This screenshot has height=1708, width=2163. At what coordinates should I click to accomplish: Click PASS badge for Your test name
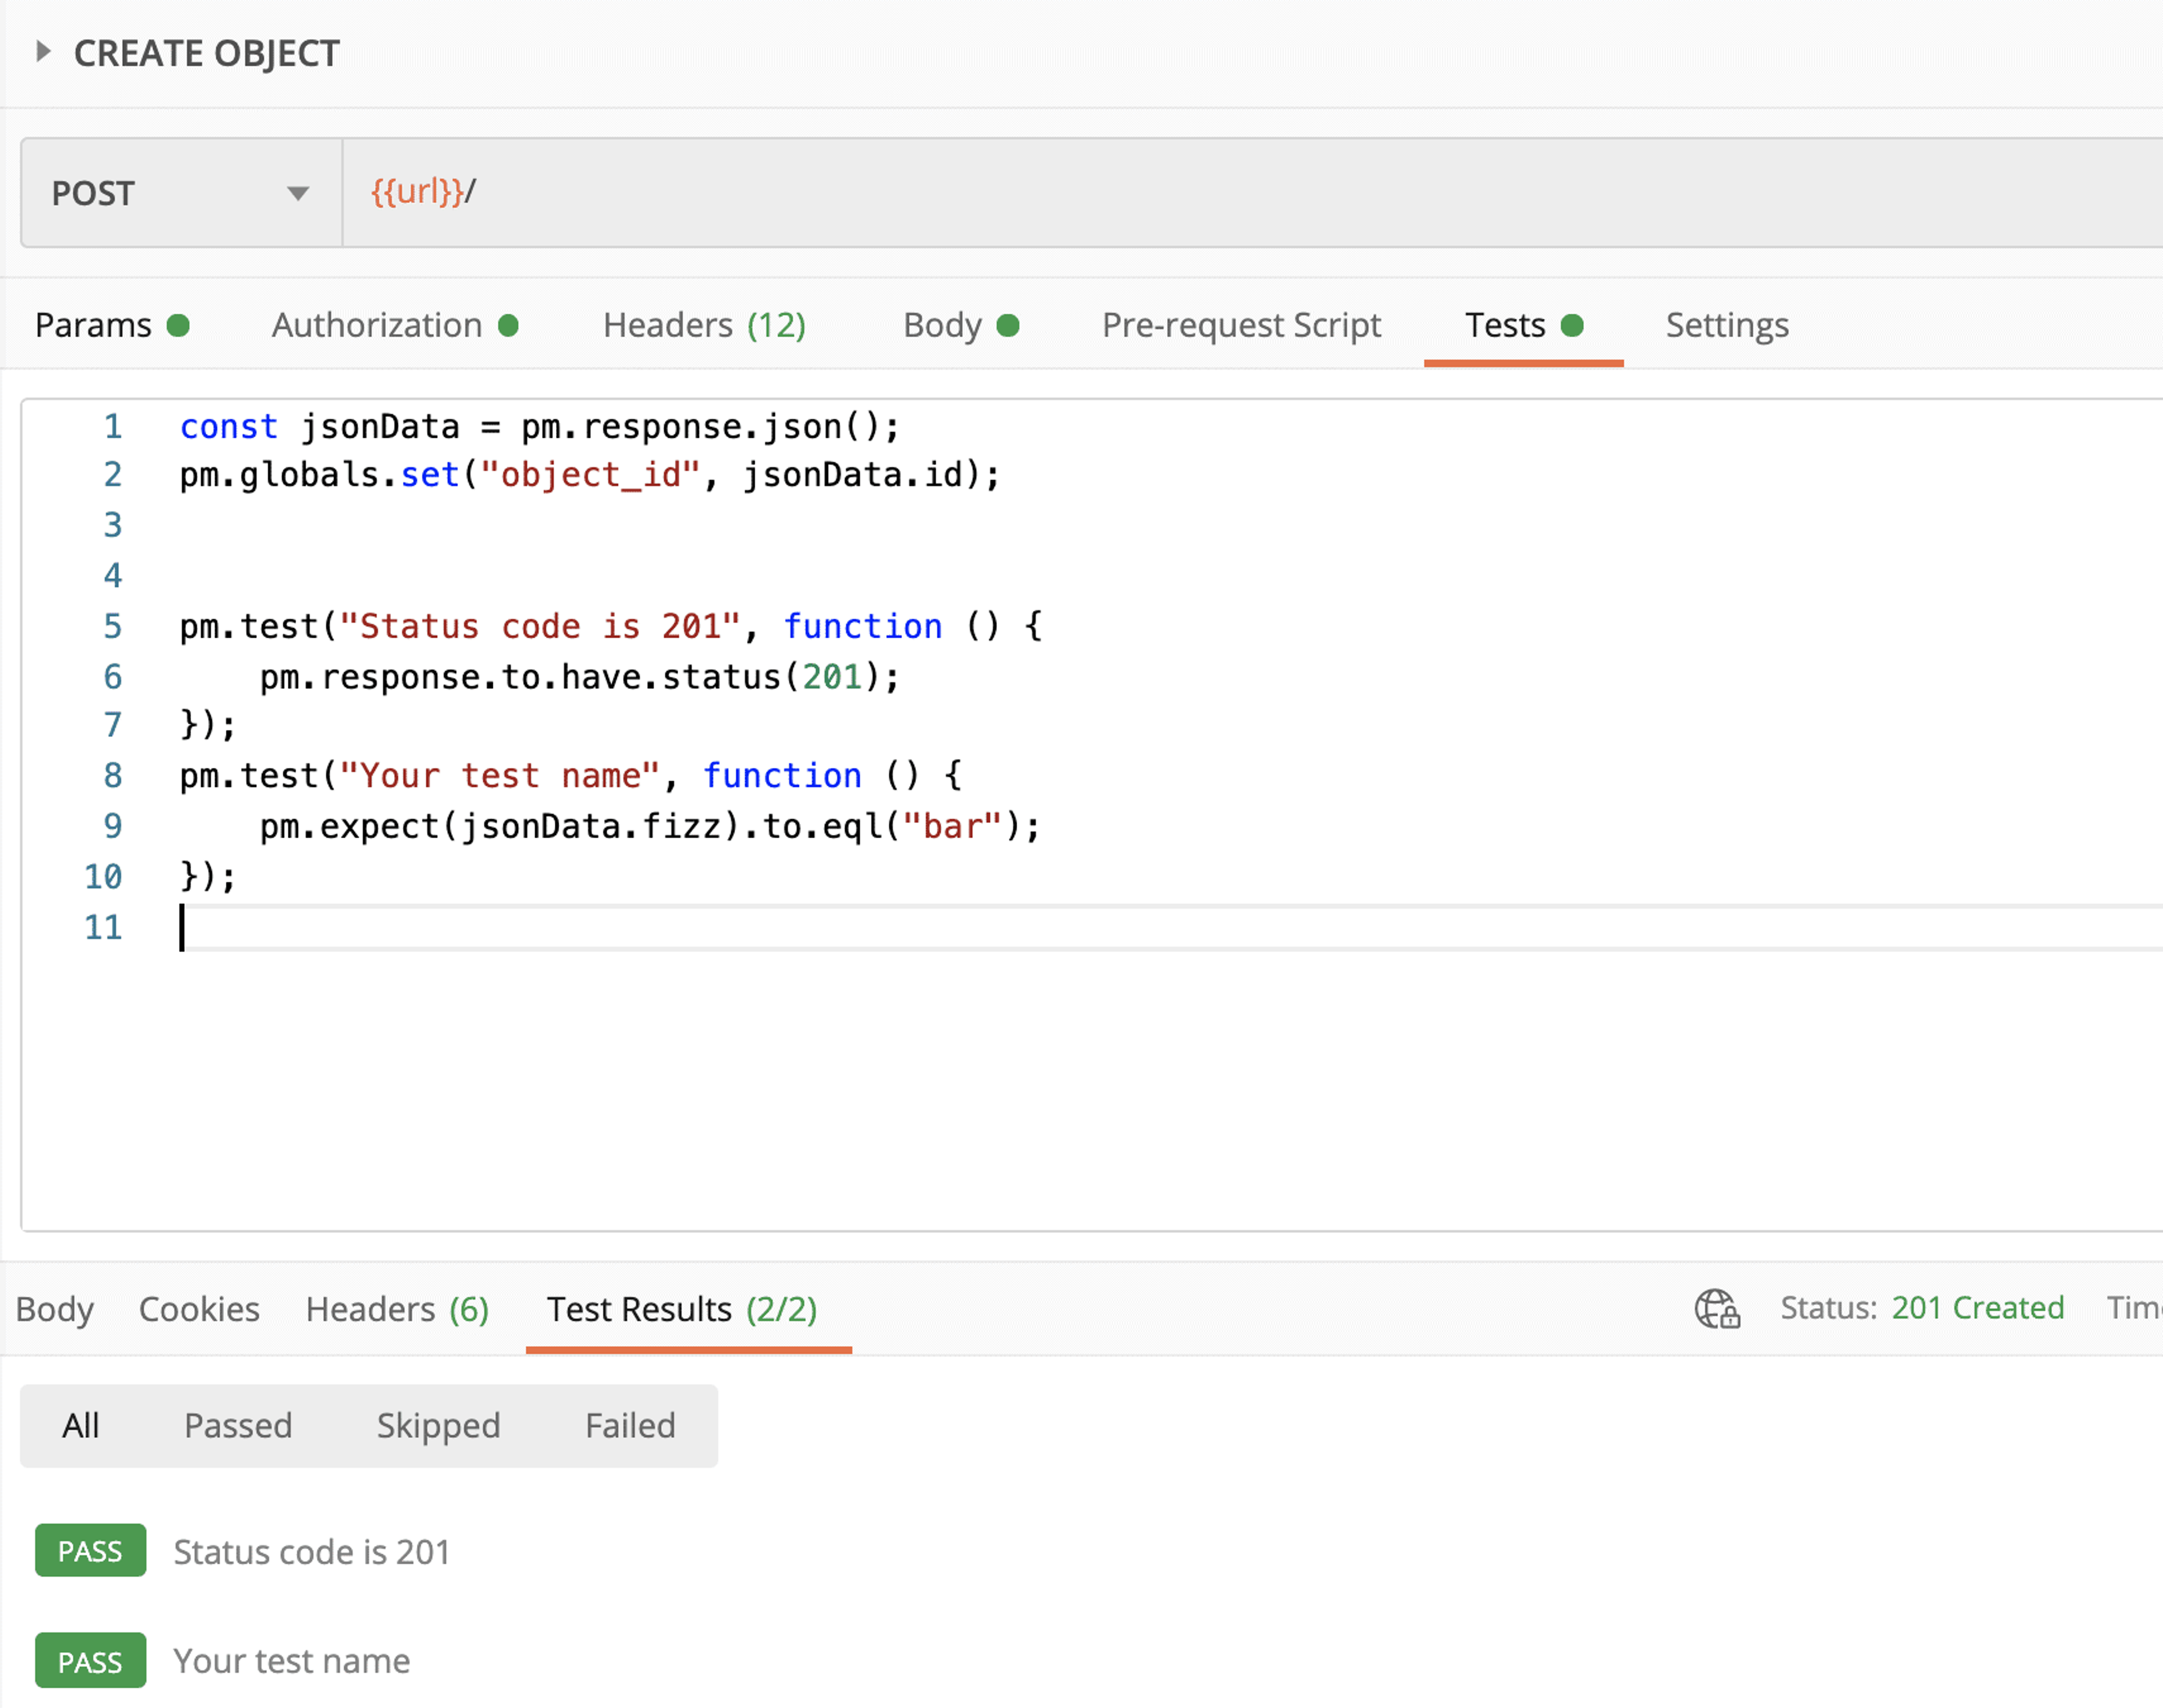point(90,1661)
